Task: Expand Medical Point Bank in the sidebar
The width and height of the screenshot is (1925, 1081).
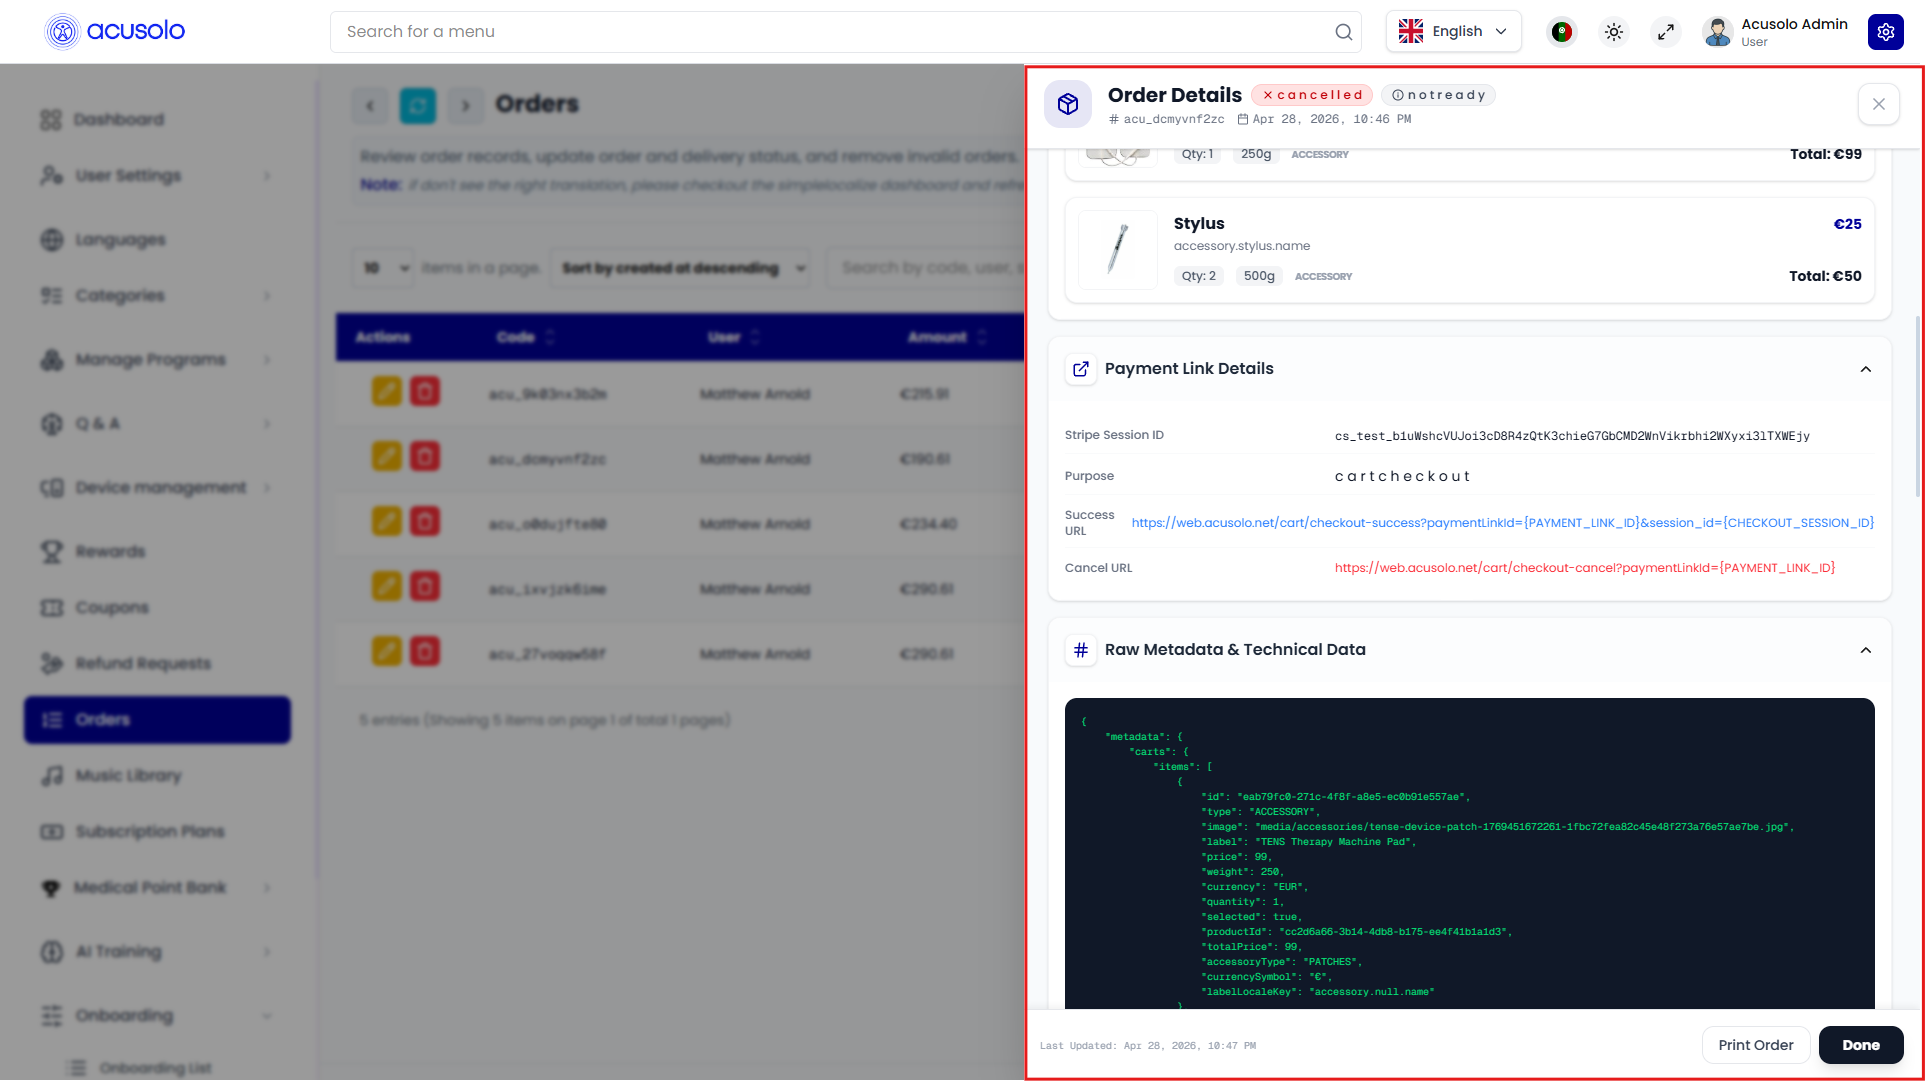Action: 157,888
